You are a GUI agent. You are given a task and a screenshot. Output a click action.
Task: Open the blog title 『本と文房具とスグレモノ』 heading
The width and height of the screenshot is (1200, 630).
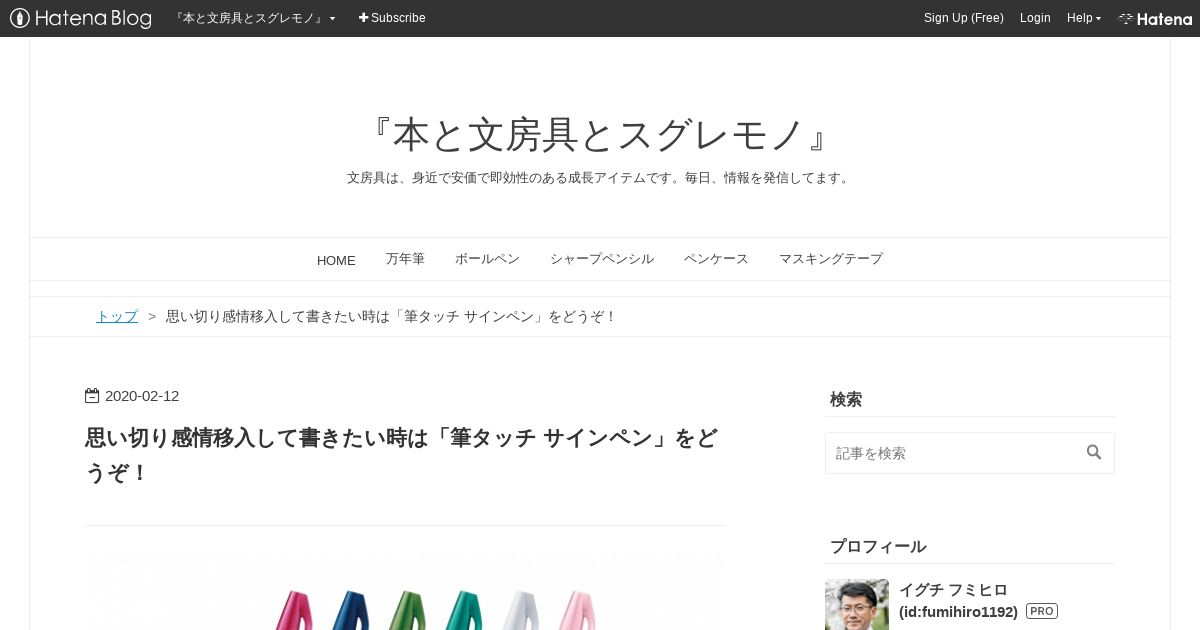[600, 136]
